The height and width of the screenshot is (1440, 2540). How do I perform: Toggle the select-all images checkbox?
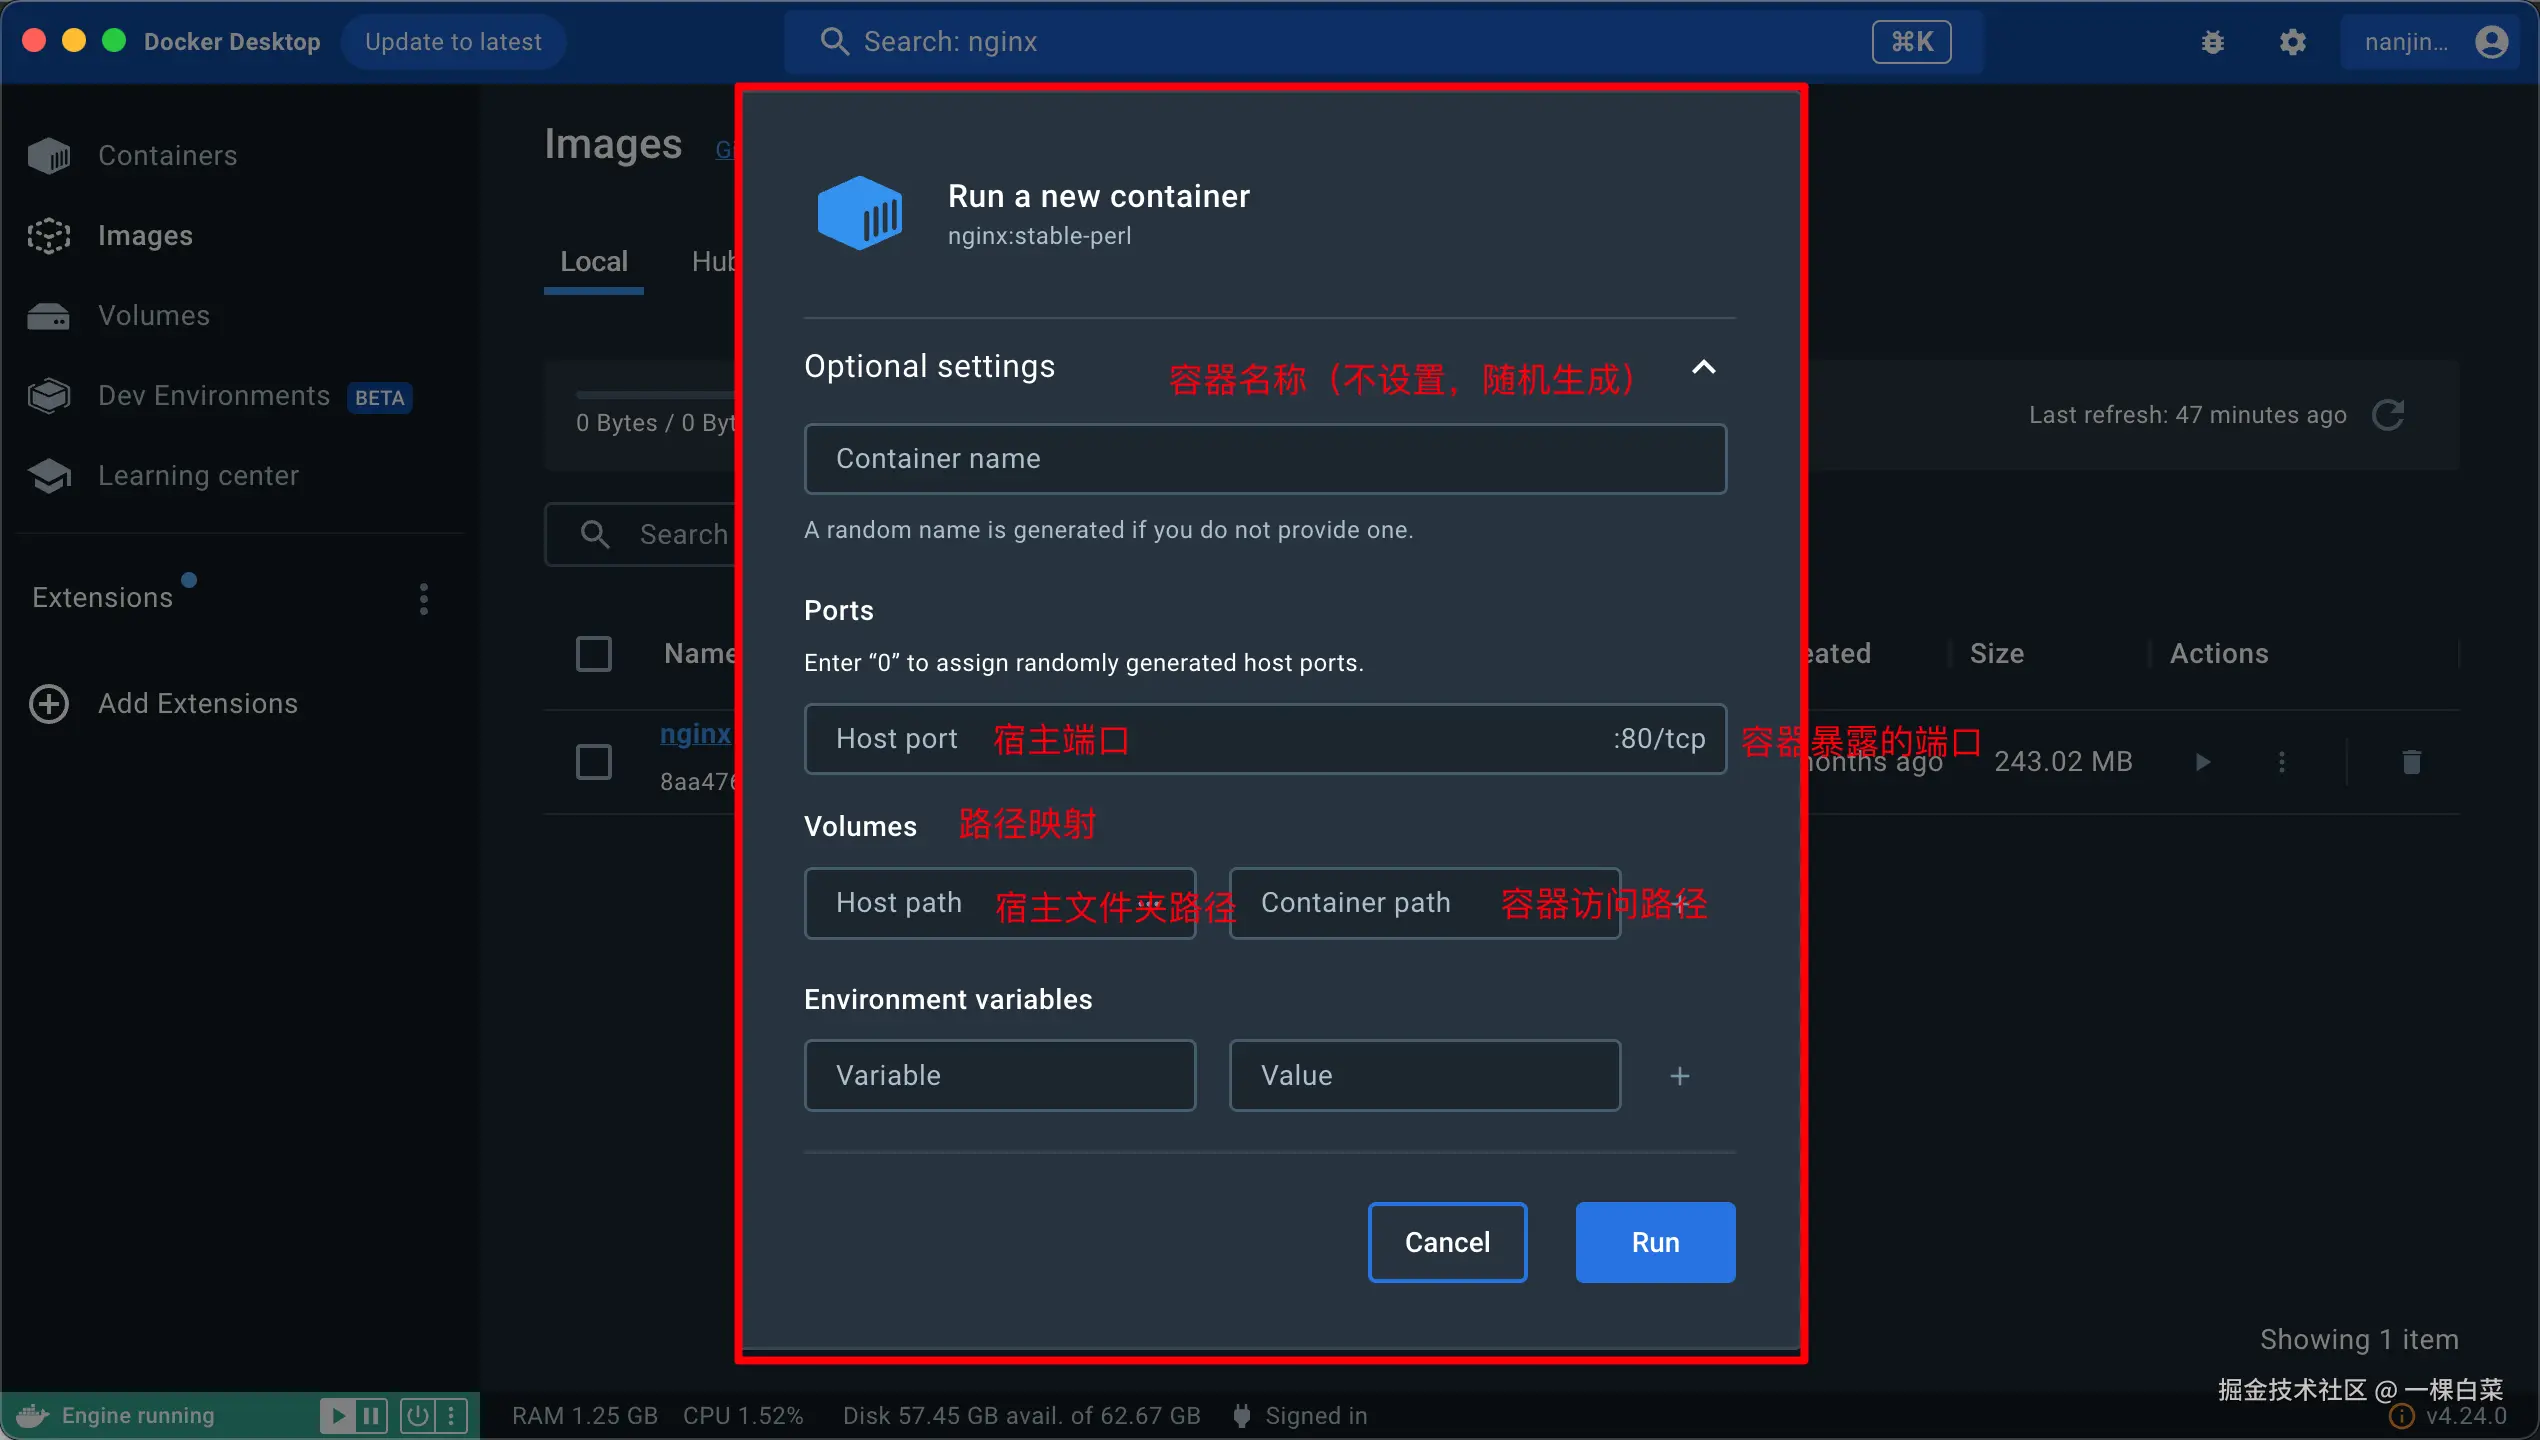pyautogui.click(x=594, y=654)
